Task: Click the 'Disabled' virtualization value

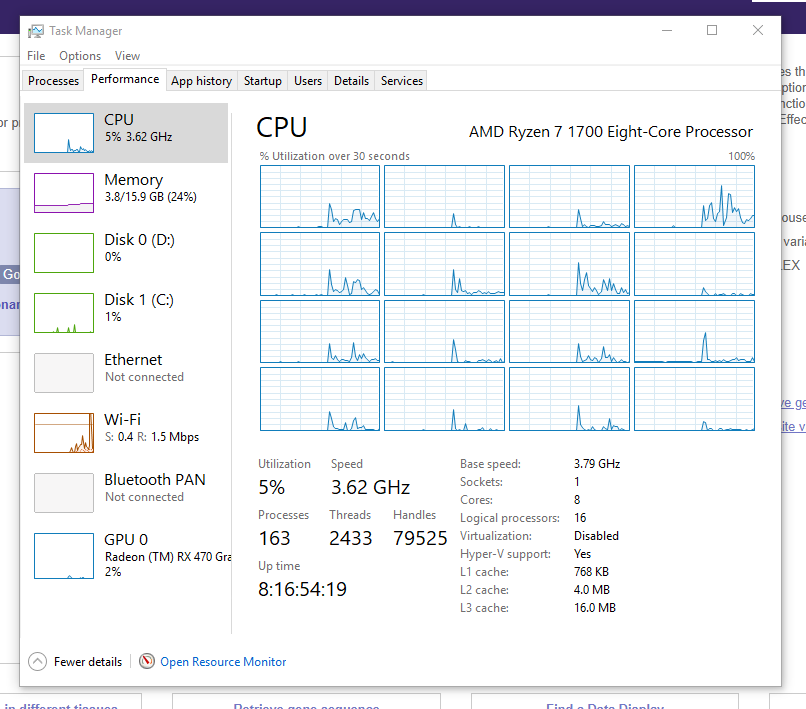Action: tap(596, 536)
